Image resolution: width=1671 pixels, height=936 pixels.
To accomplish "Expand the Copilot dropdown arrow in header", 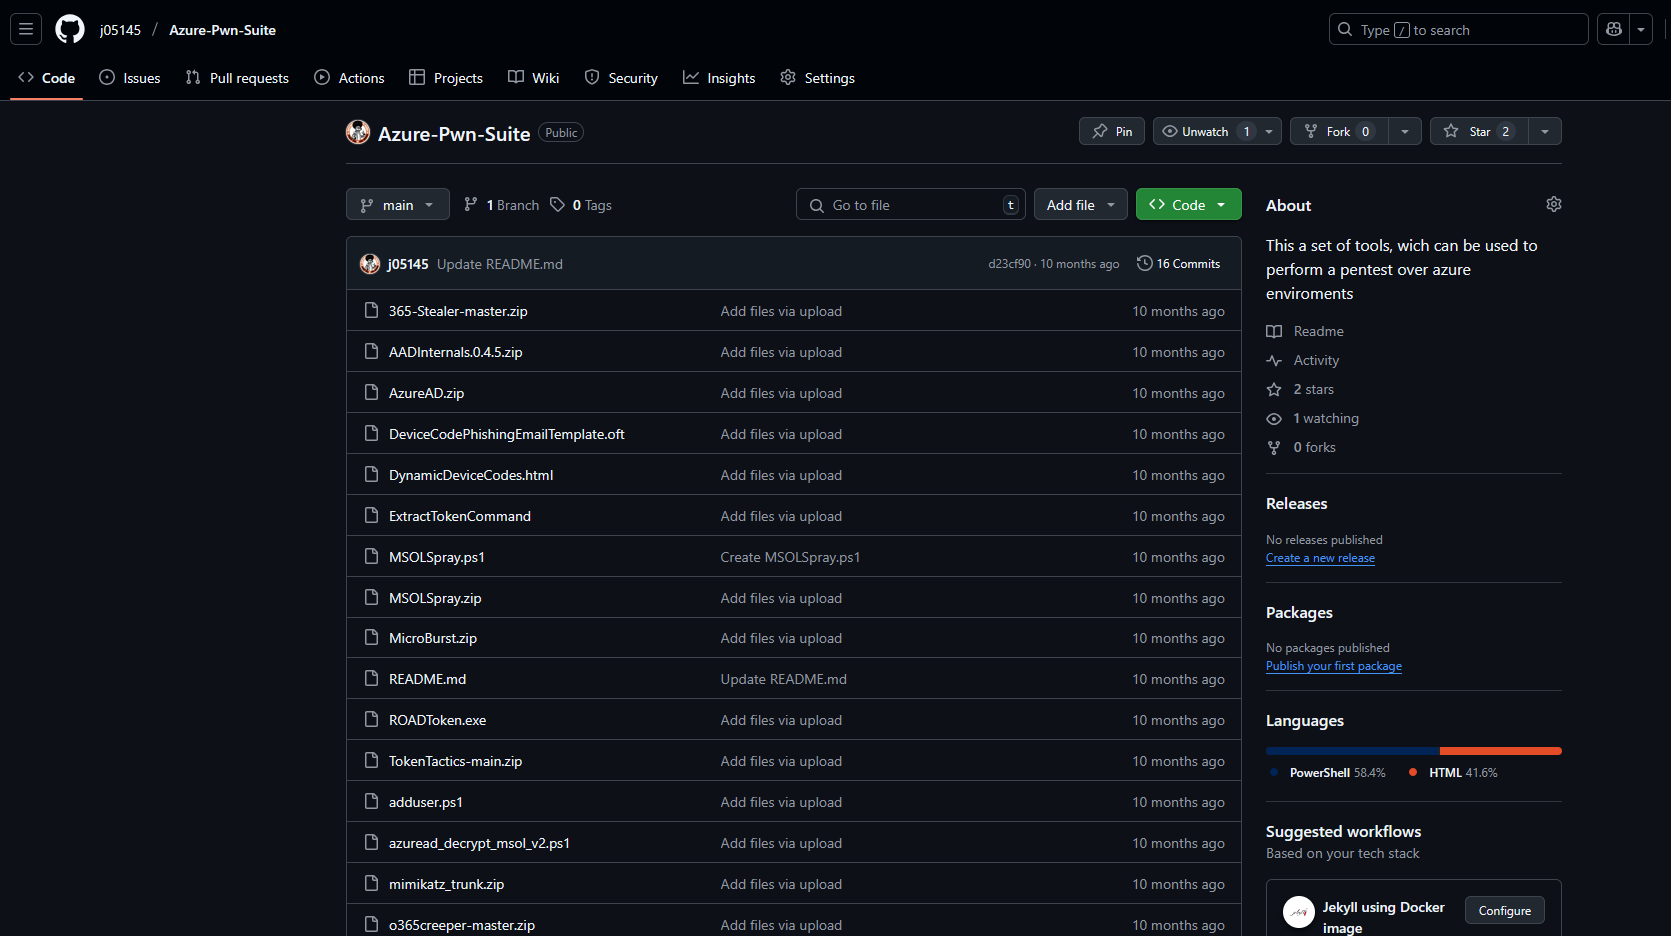I will coord(1641,29).
